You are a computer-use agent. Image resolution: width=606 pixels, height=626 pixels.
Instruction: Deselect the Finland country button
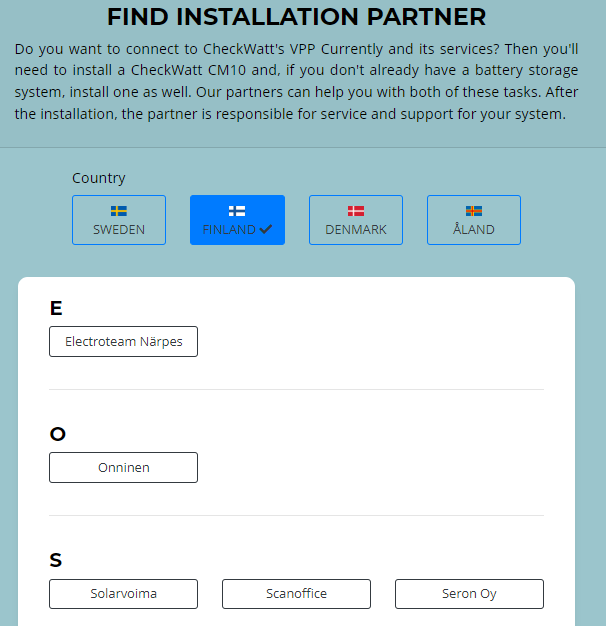(x=238, y=220)
